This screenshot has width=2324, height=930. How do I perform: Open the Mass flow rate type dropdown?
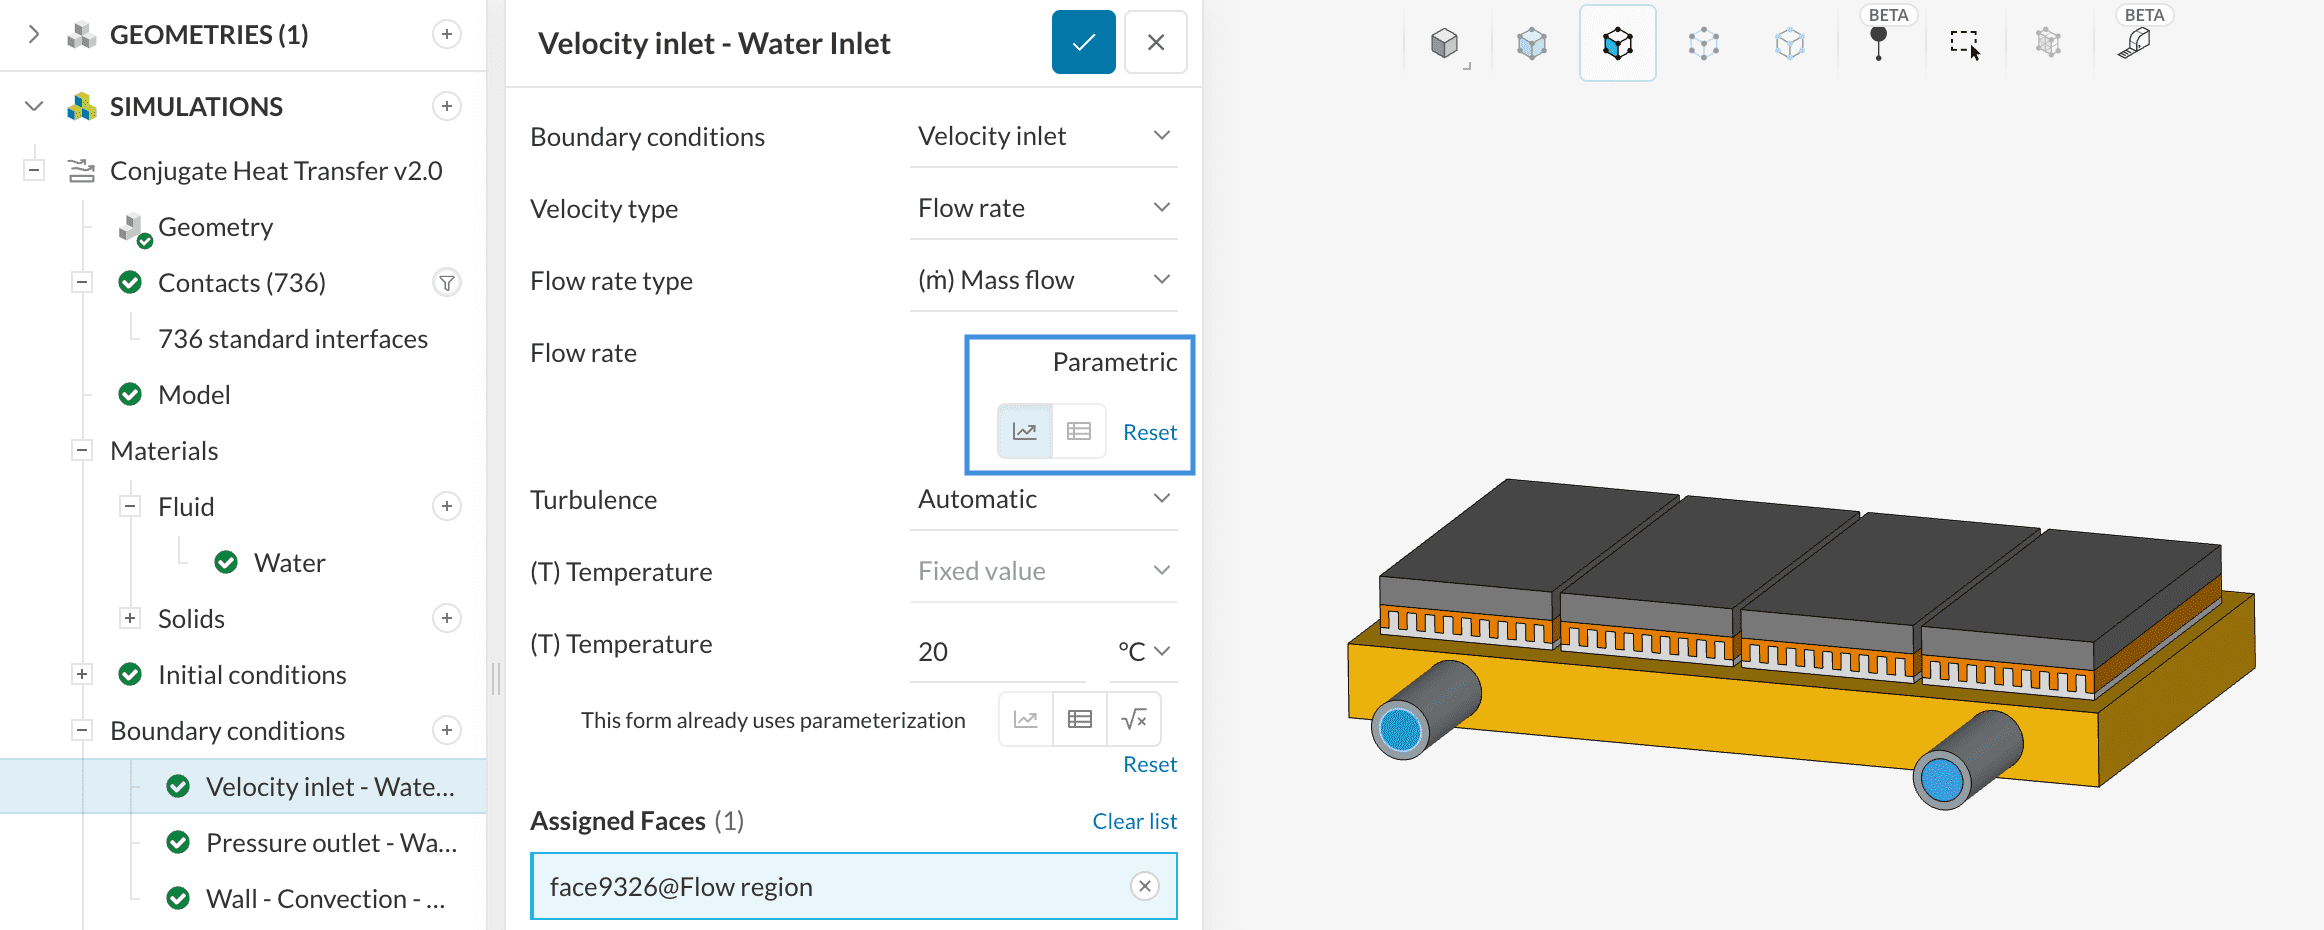1043,279
